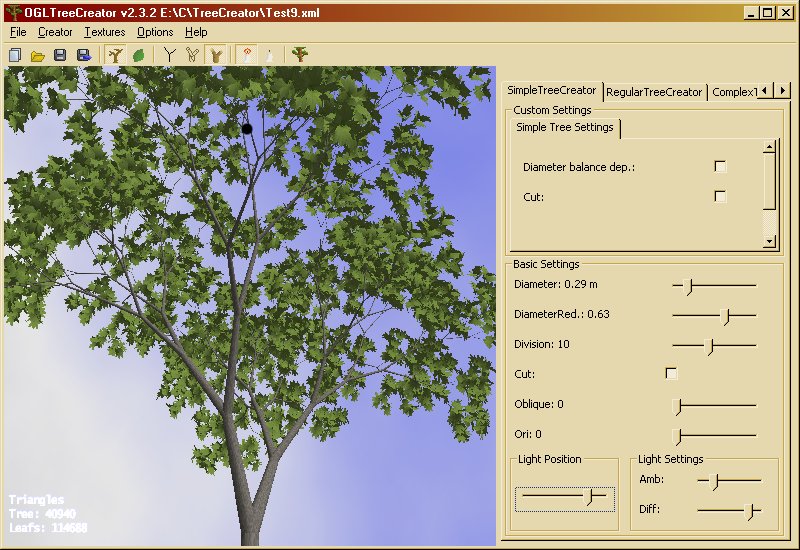Viewport: 800px width, 550px height.
Task: Enable the Diameter balance dep. checkbox
Action: (x=720, y=167)
